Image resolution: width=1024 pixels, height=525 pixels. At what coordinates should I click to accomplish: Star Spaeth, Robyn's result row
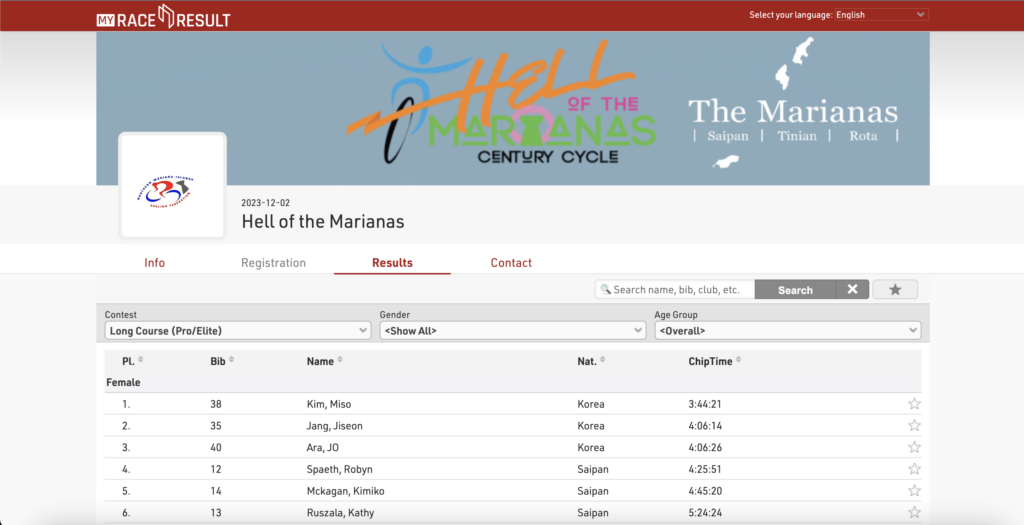pos(914,470)
